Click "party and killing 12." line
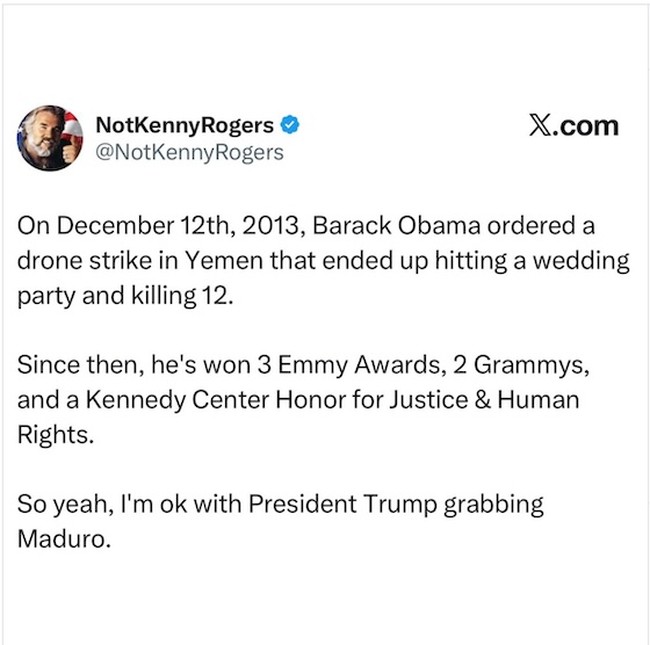Viewport: 650px width, 645px height. (x=124, y=298)
